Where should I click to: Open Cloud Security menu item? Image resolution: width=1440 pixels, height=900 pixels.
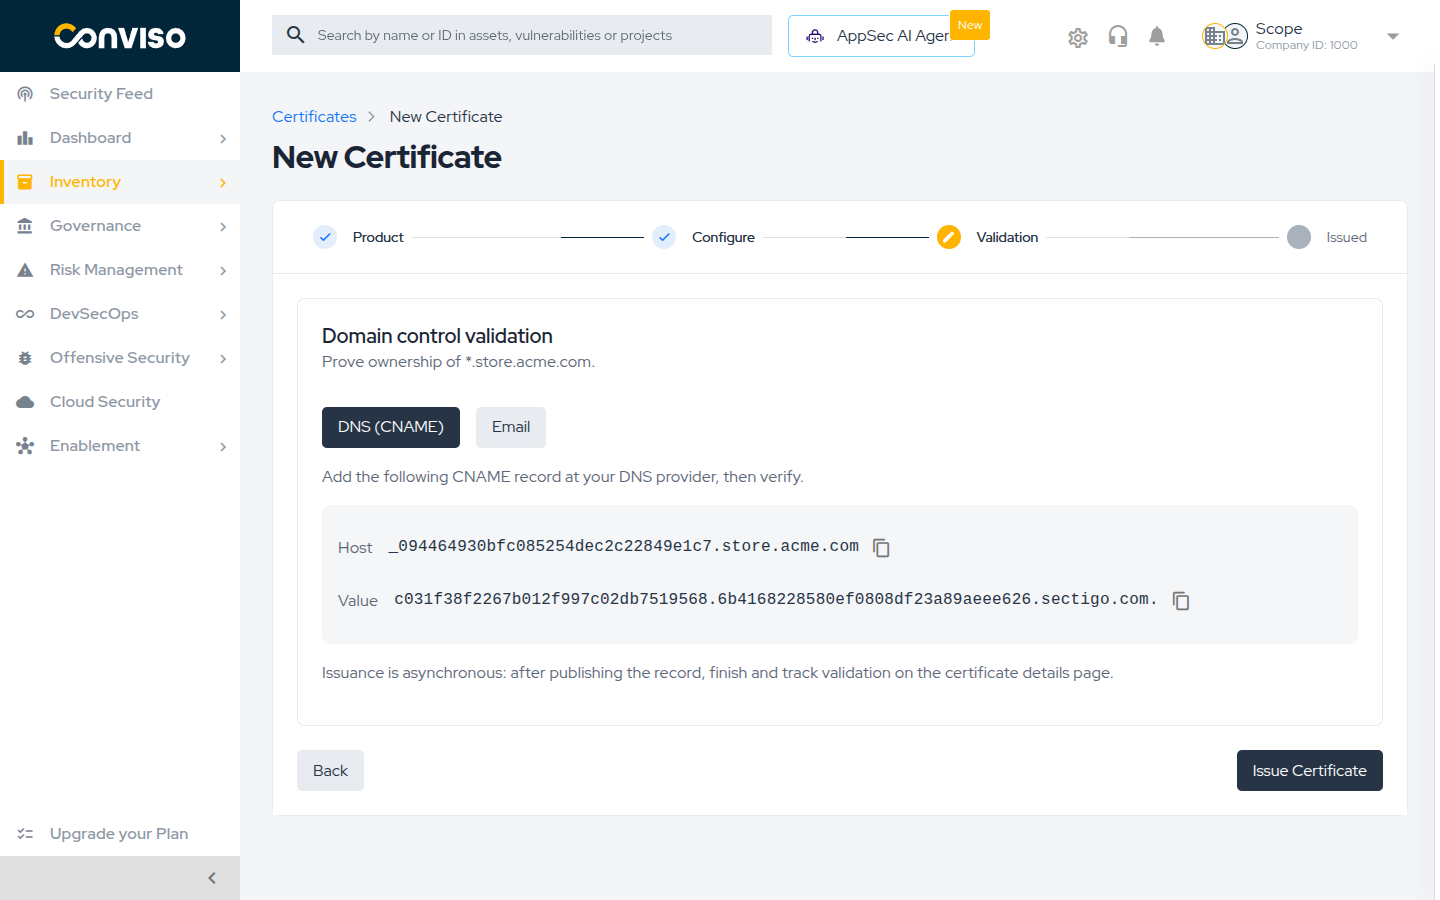coord(120,402)
